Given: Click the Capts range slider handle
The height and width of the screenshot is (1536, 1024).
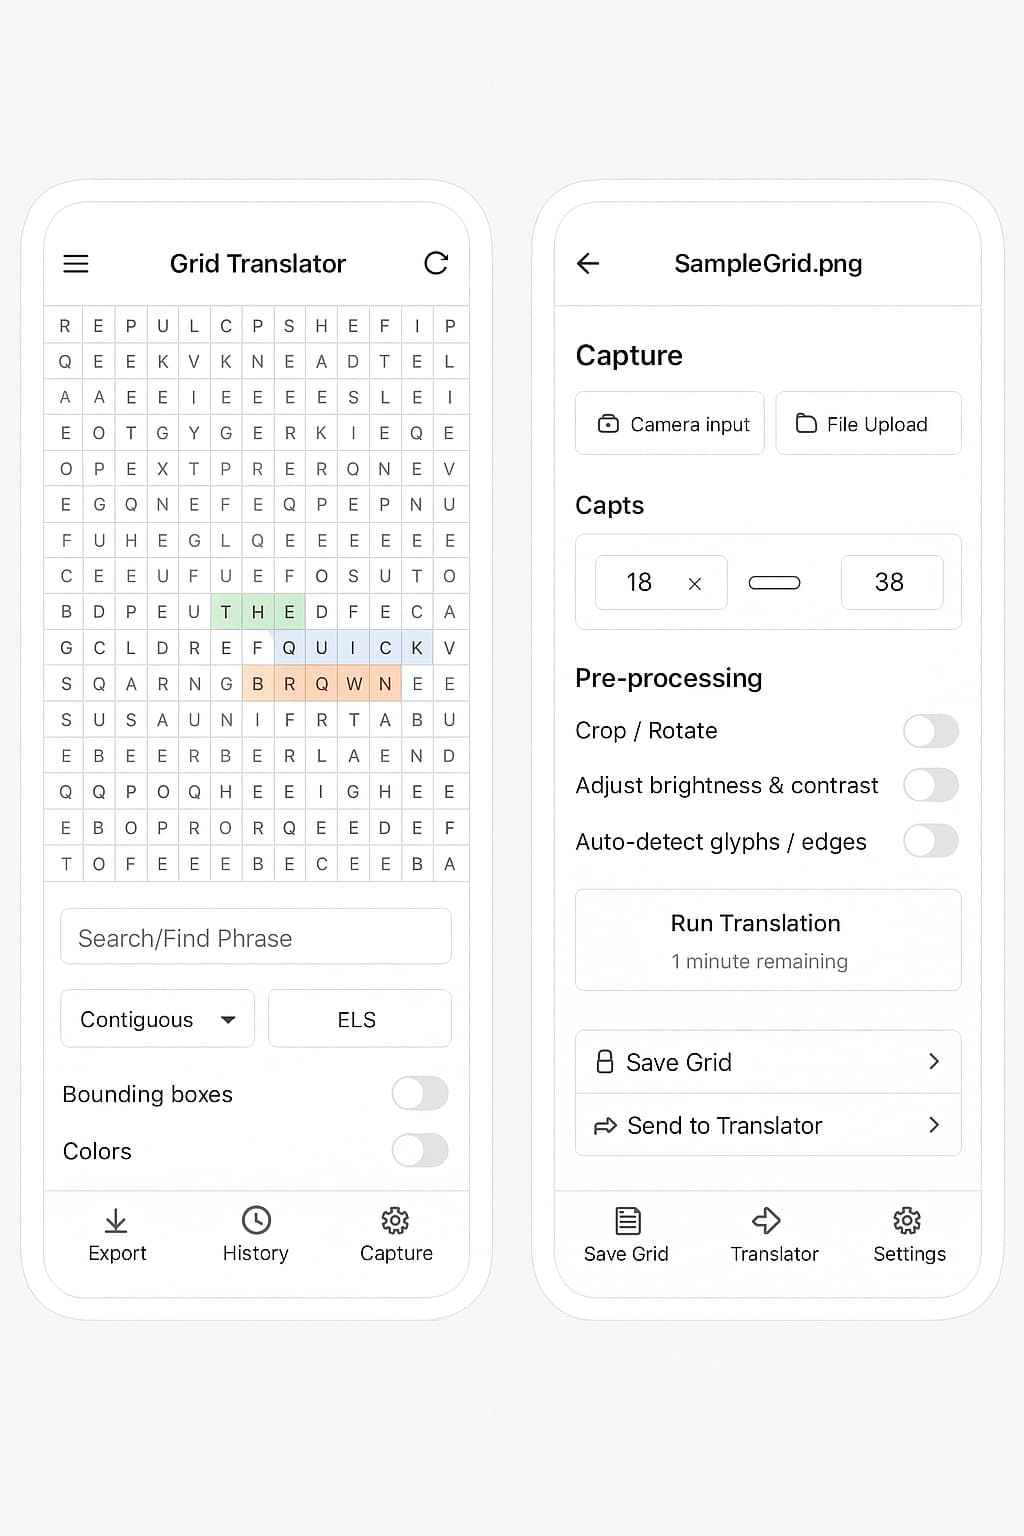Looking at the screenshot, I should (x=775, y=583).
